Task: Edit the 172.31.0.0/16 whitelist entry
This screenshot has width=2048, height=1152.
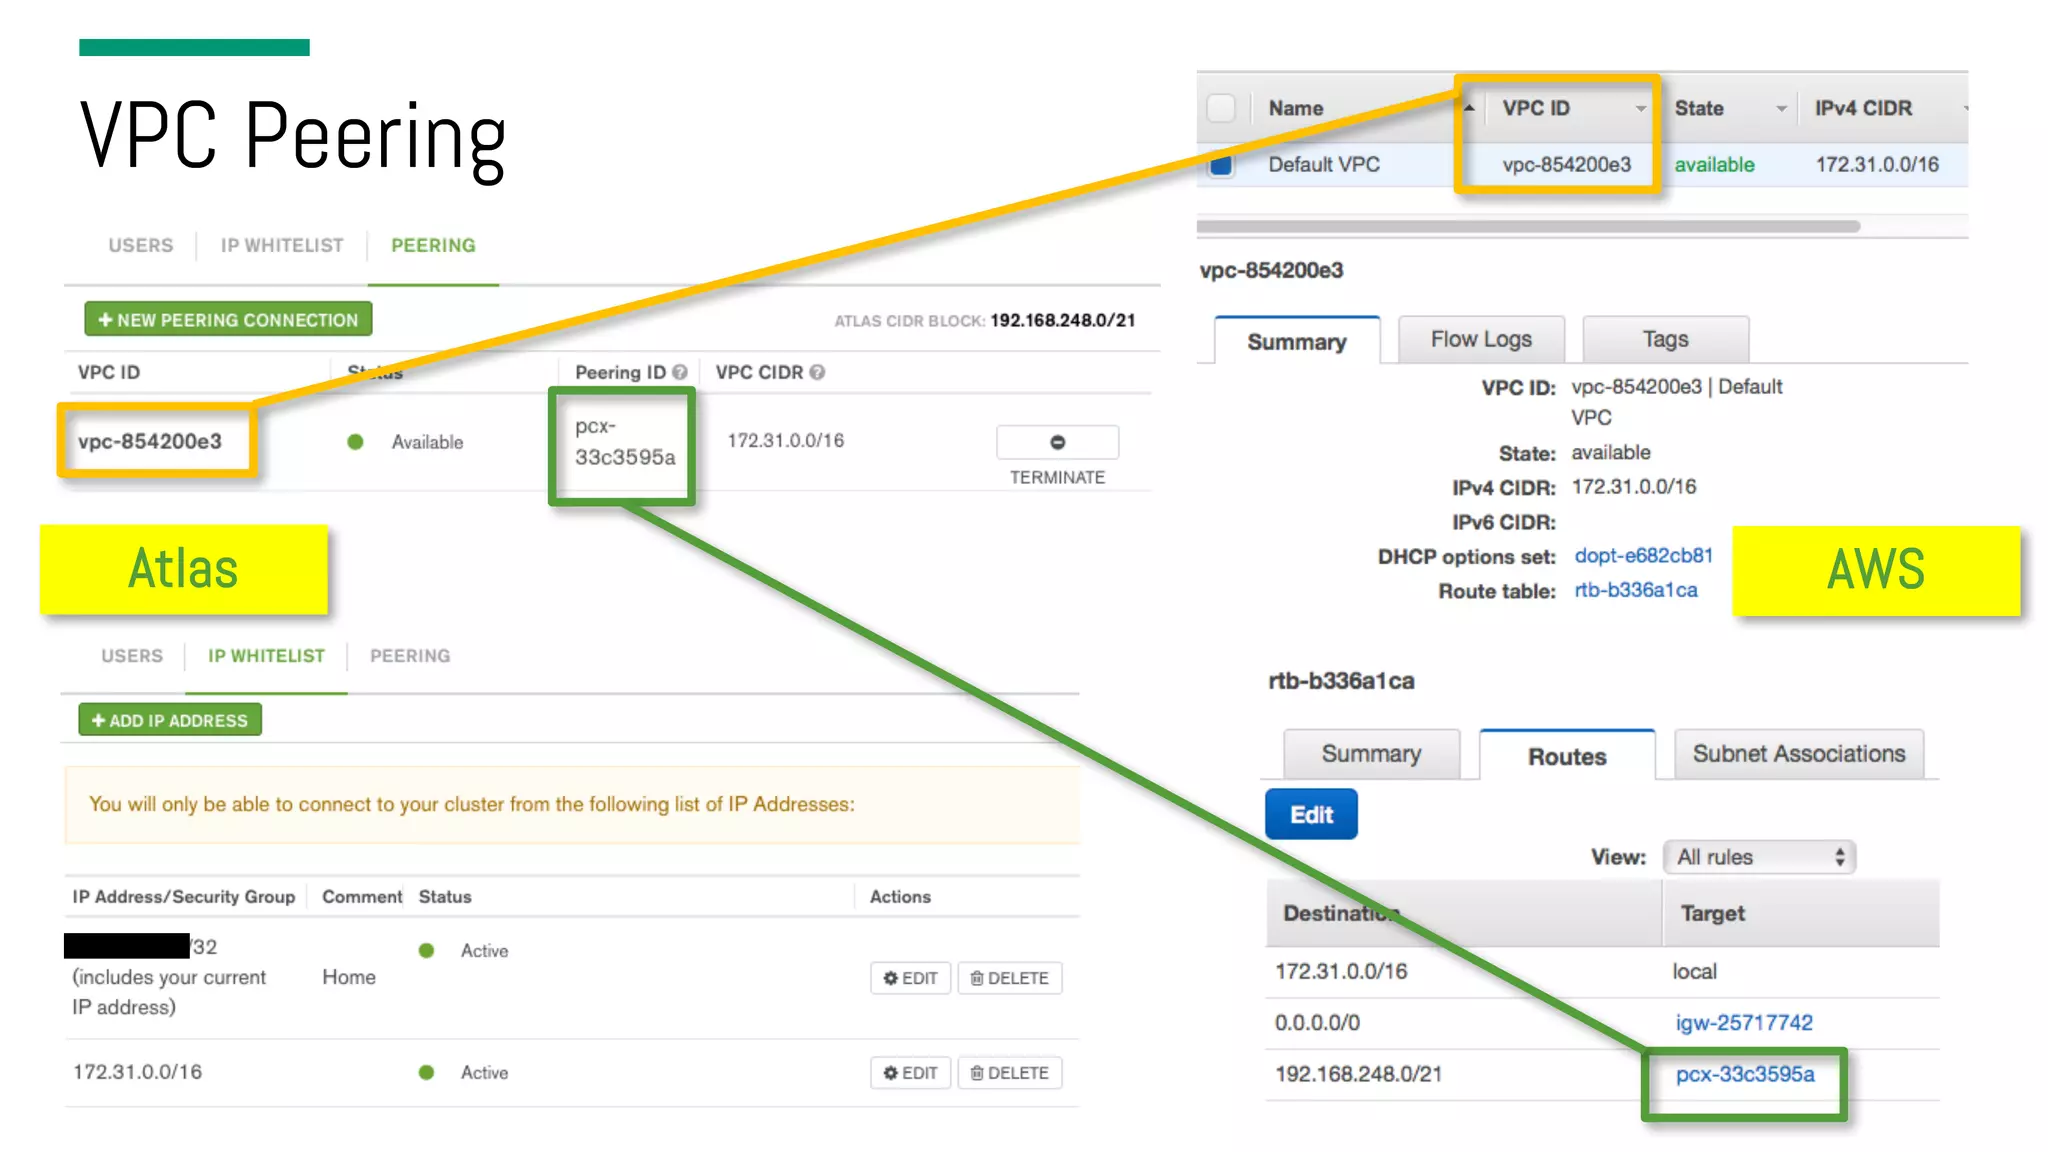Action: pyautogui.click(x=910, y=1073)
